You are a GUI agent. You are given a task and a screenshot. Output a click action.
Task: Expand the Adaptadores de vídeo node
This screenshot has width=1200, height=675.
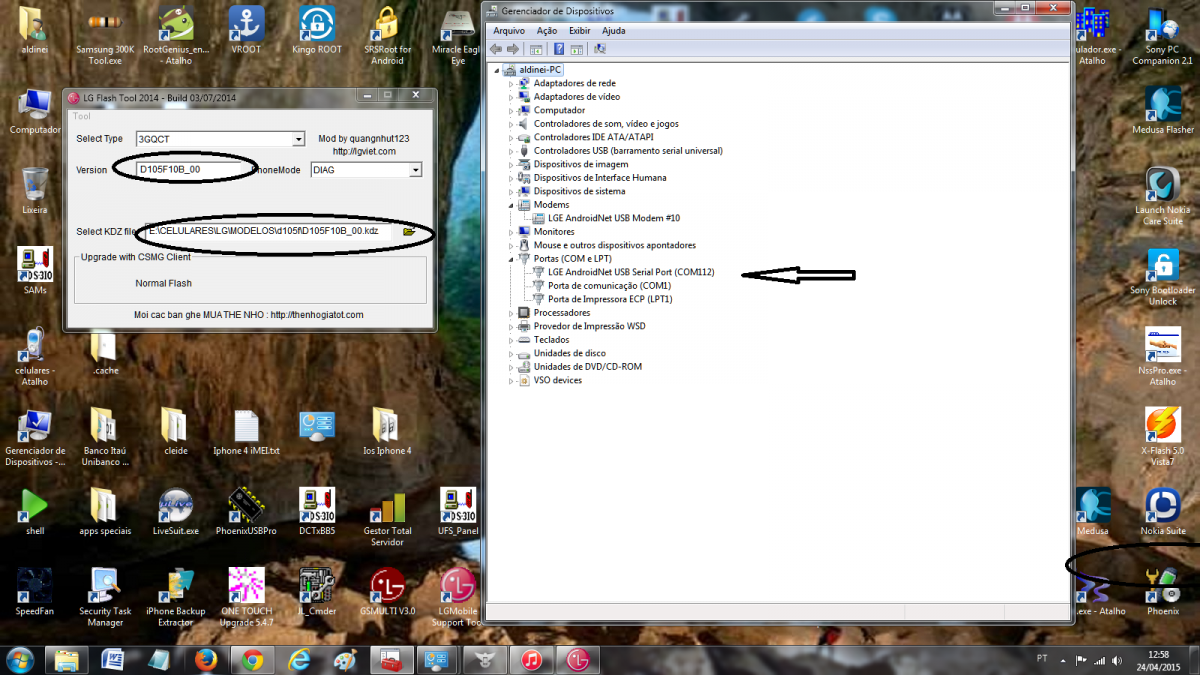tap(511, 97)
